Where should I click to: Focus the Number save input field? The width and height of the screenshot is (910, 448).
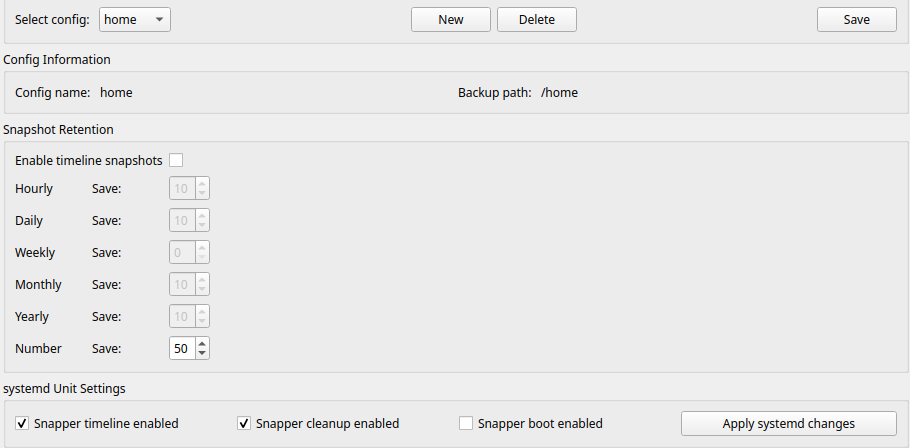click(182, 348)
